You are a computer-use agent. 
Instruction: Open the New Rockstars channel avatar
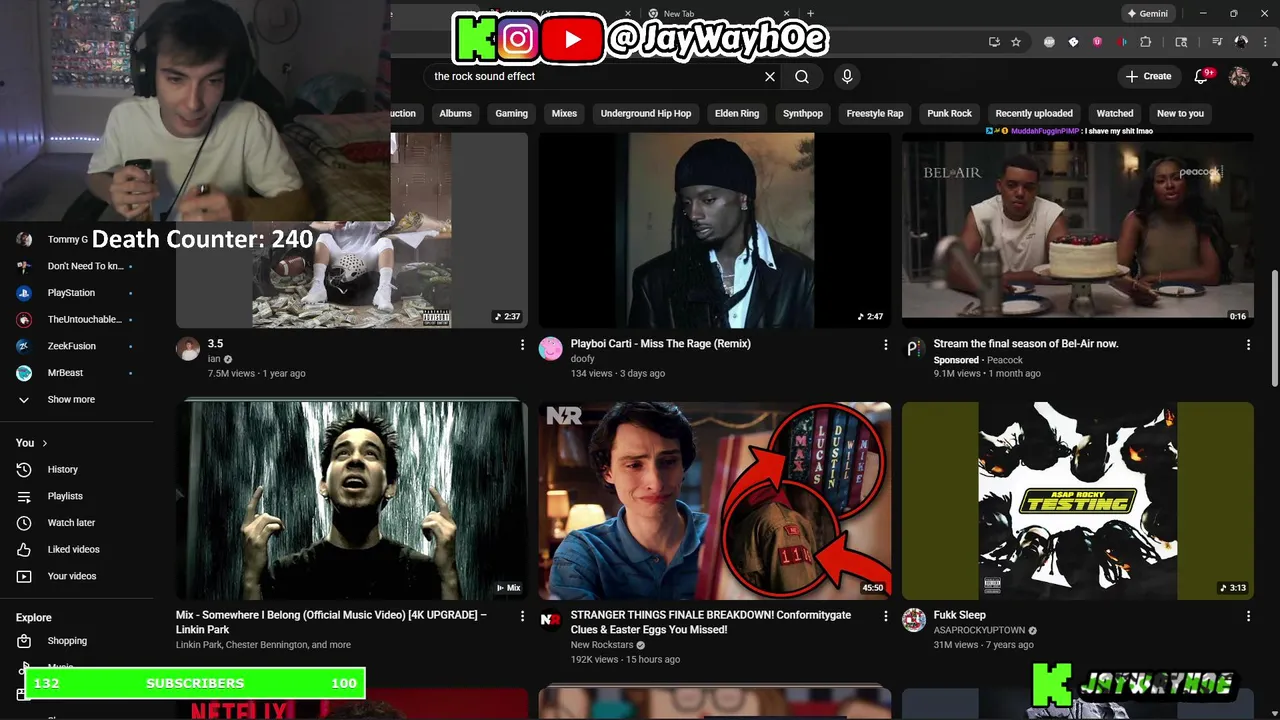click(x=551, y=620)
